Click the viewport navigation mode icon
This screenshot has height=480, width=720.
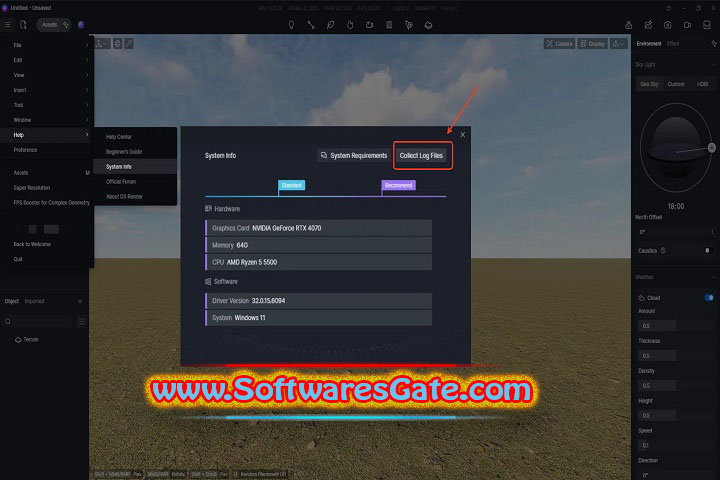[x=102, y=44]
